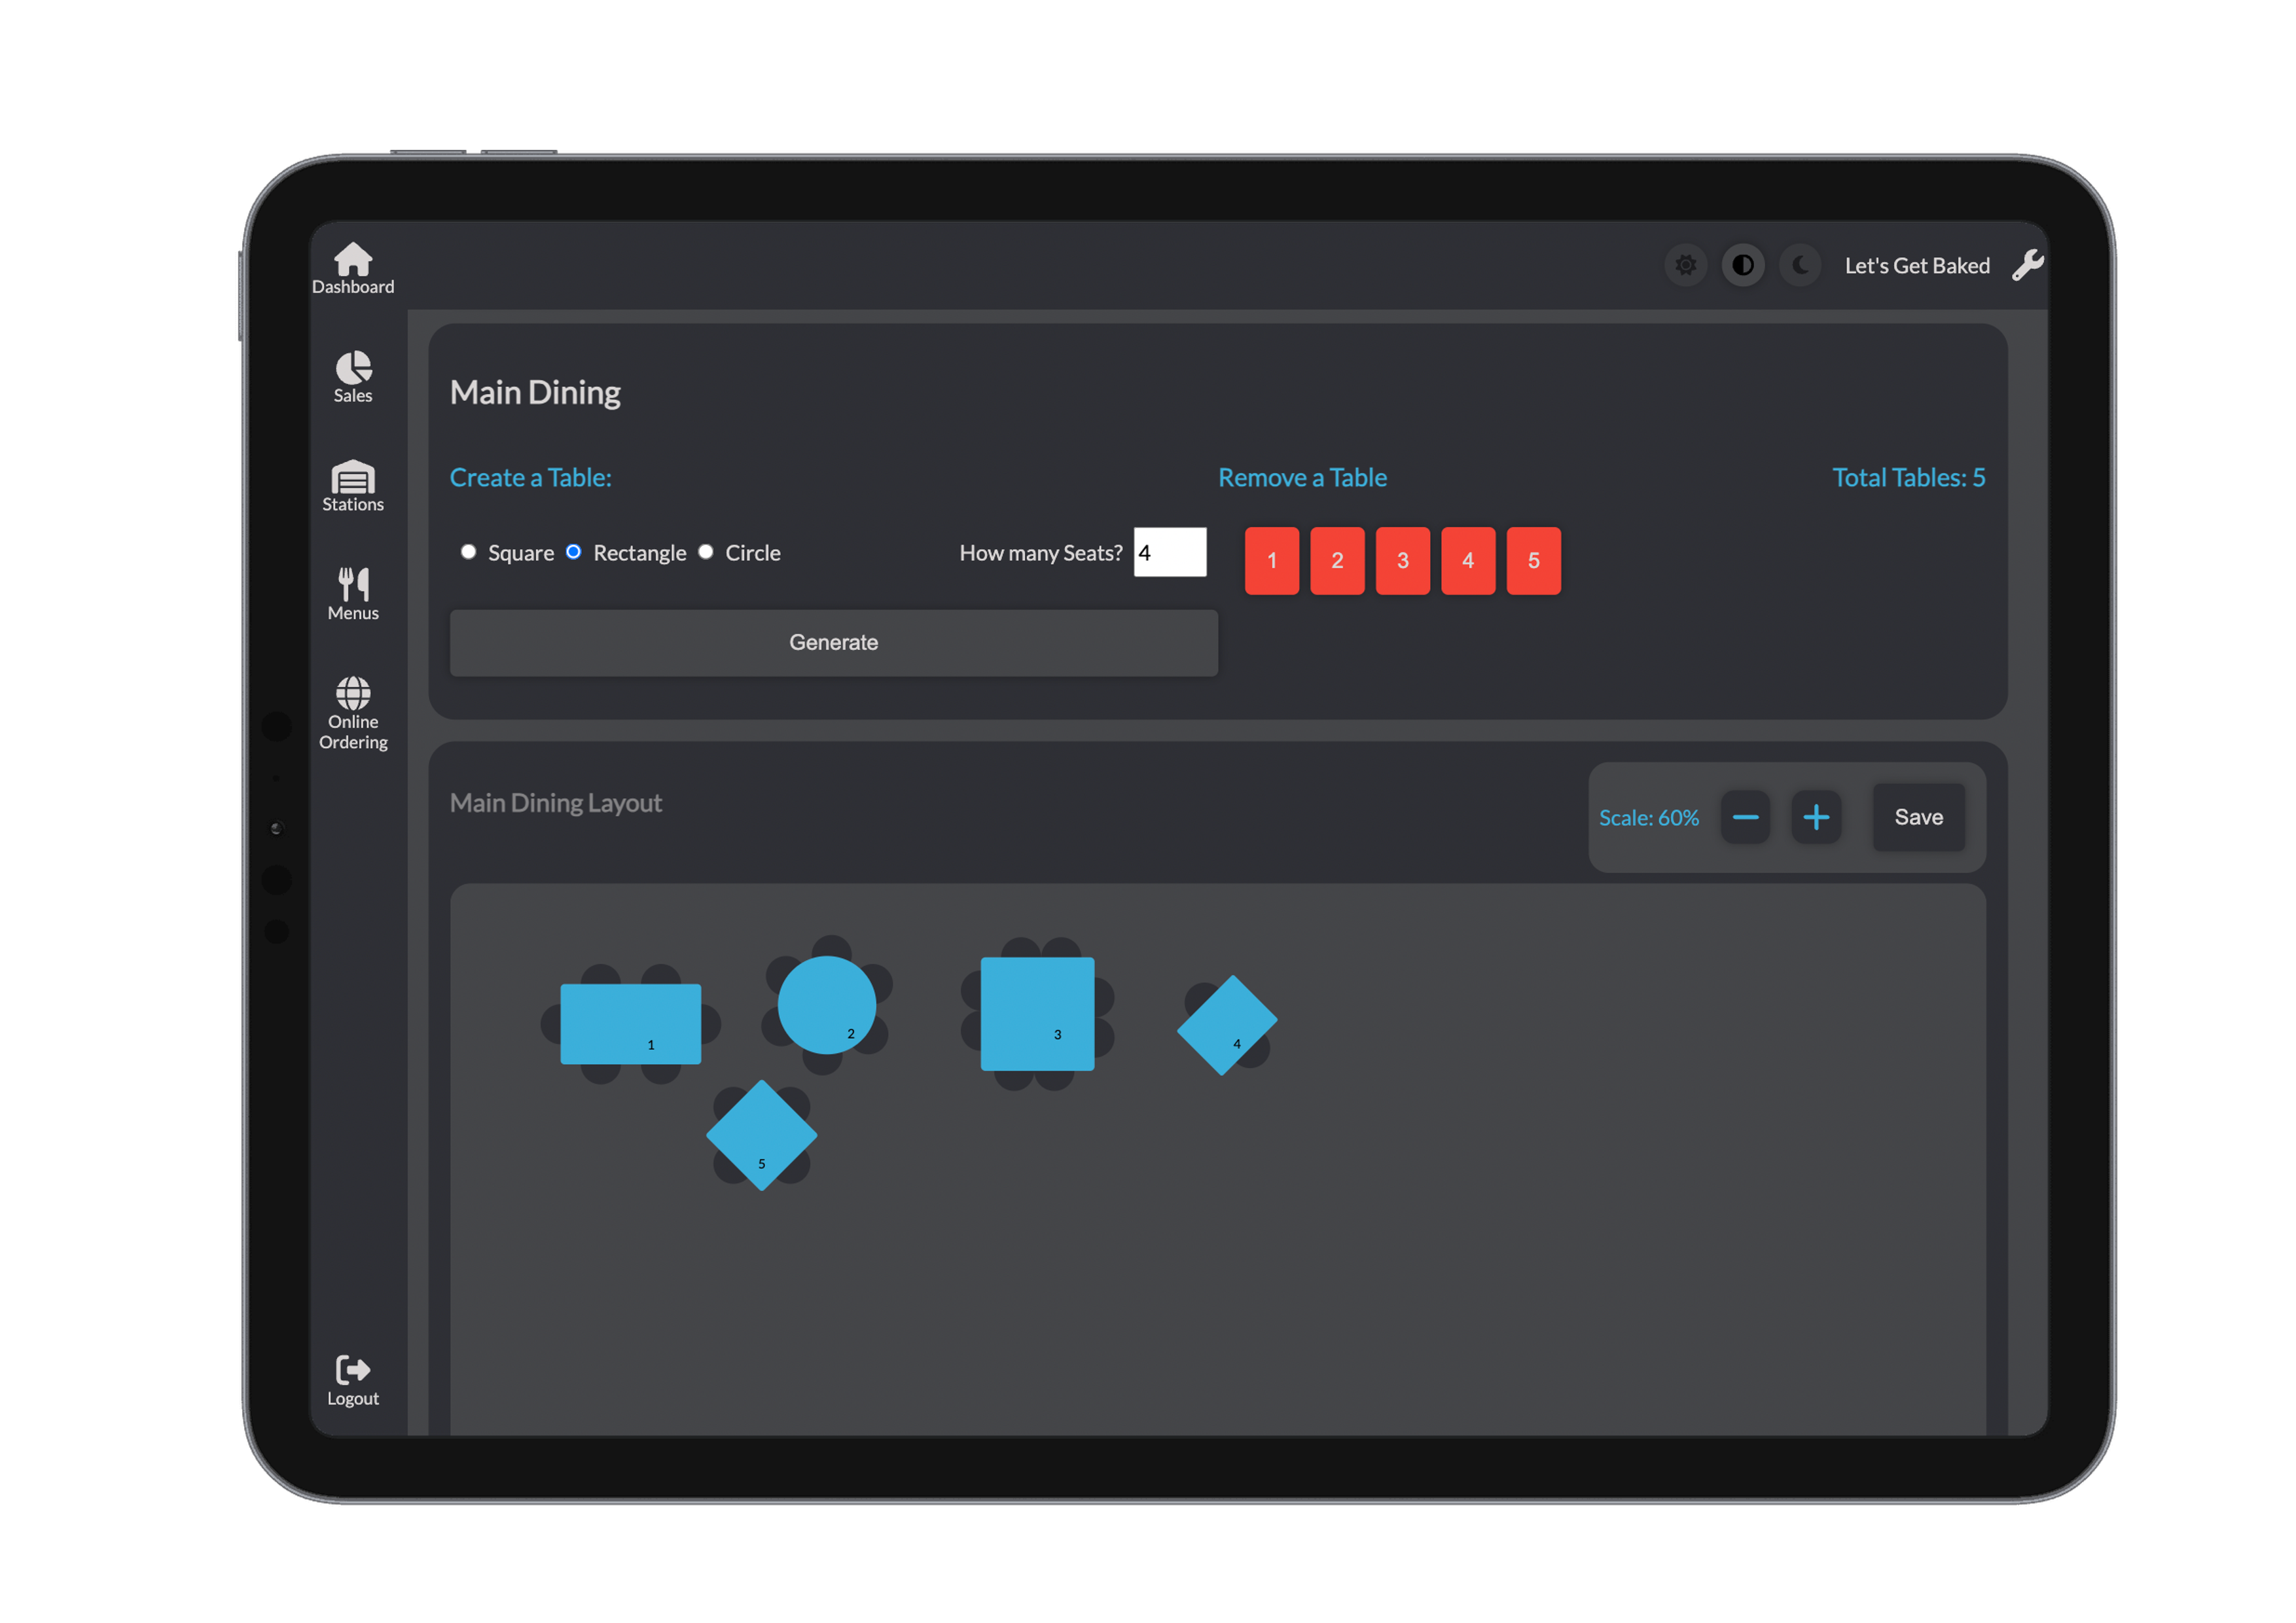Viewport: 2296px width, 1623px height.
Task: Choose the Circle table shape
Action: (706, 552)
